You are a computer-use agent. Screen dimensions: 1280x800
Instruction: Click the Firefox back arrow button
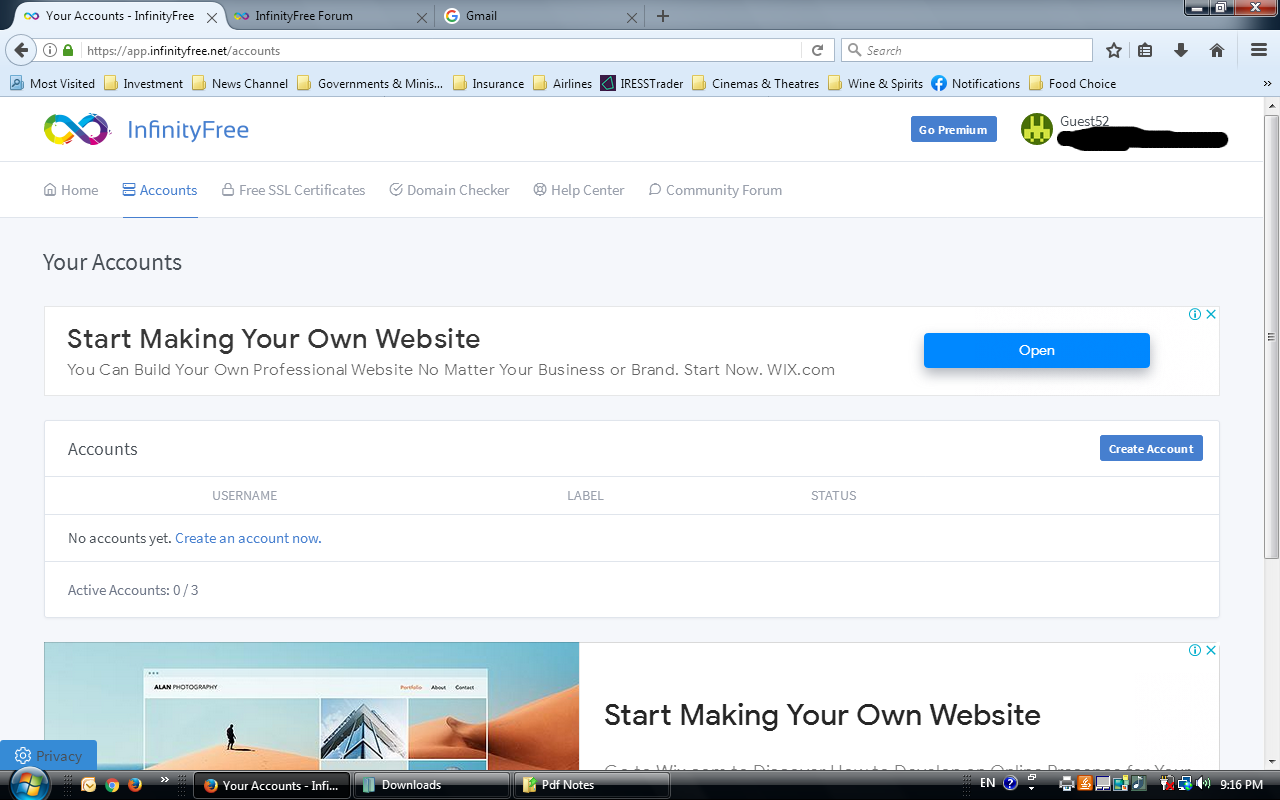pos(21,50)
